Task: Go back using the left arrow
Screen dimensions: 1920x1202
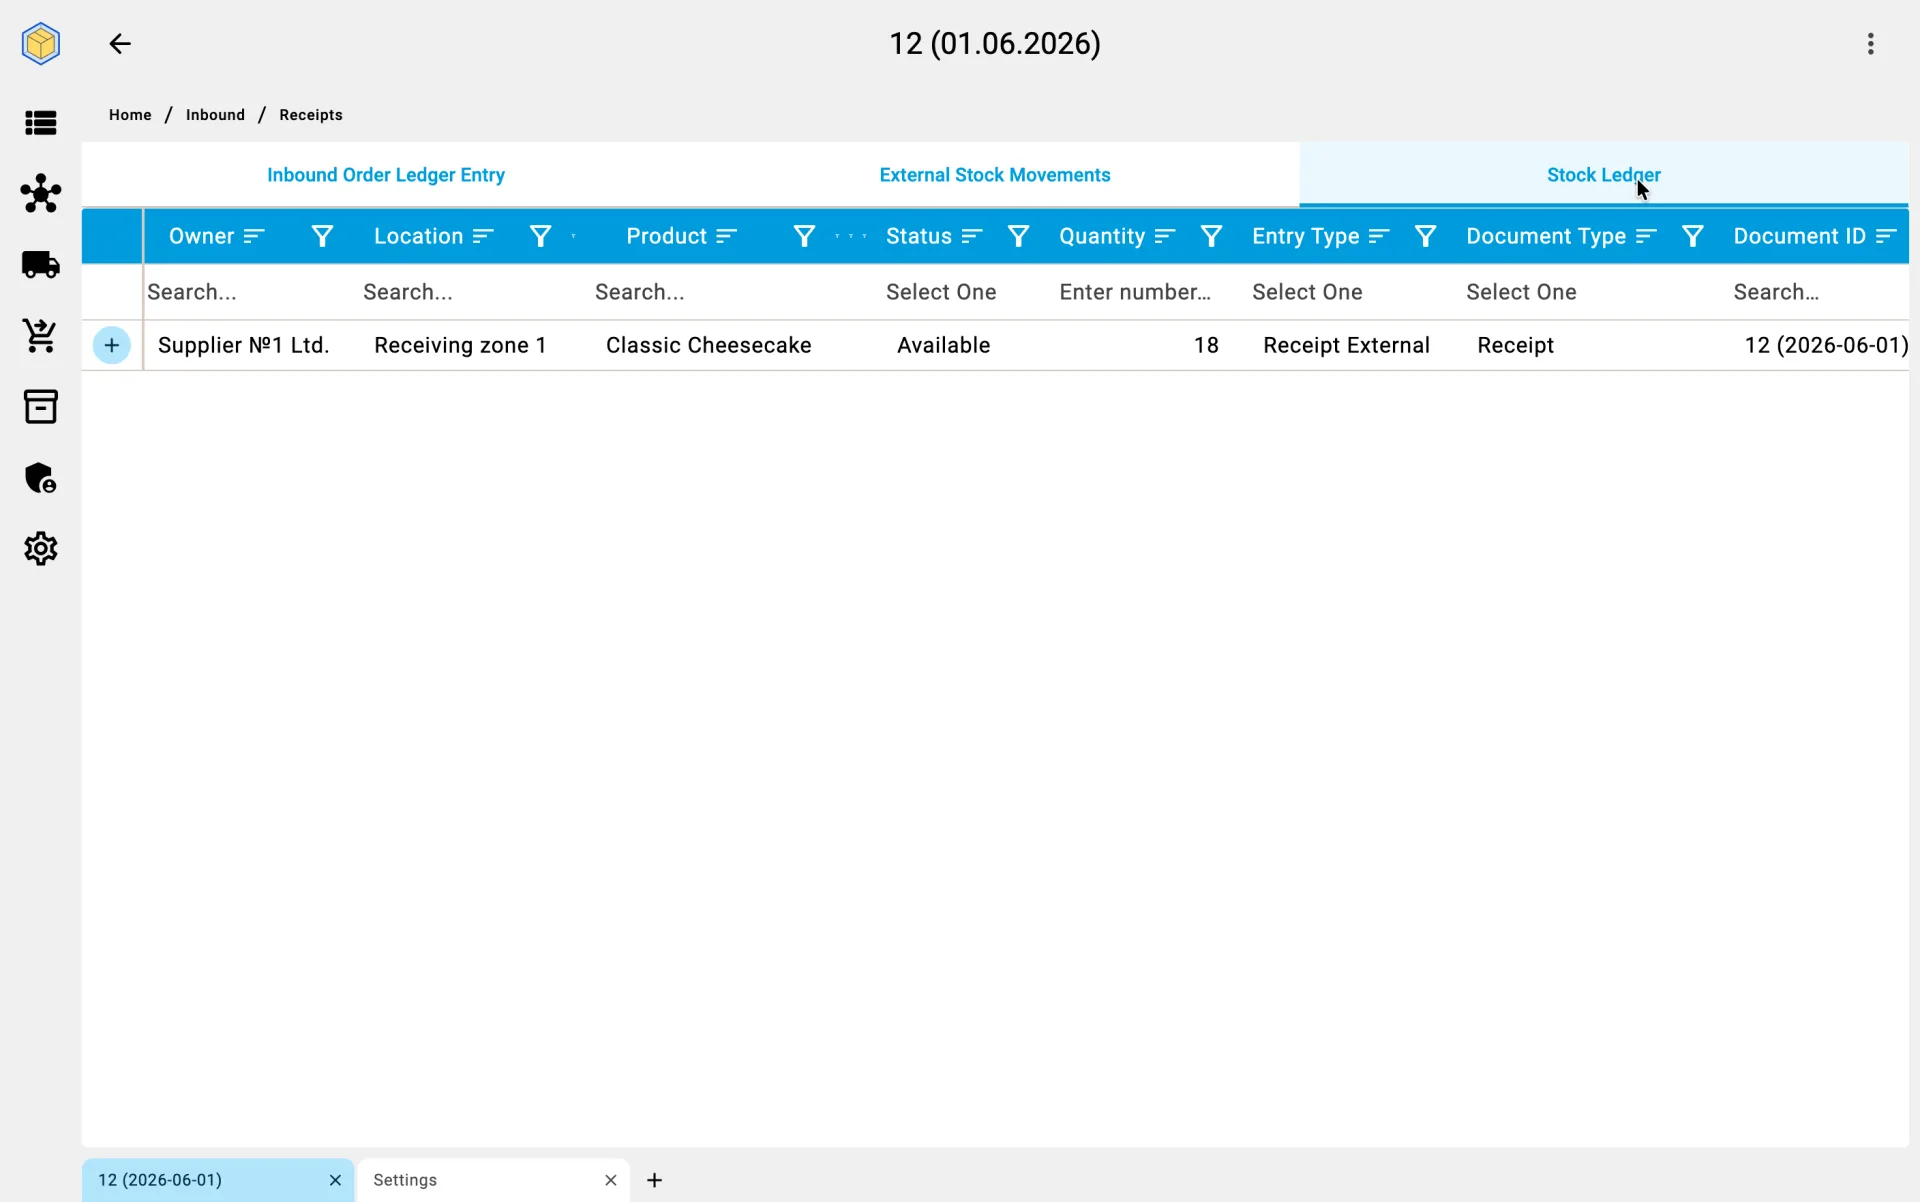Action: (120, 44)
